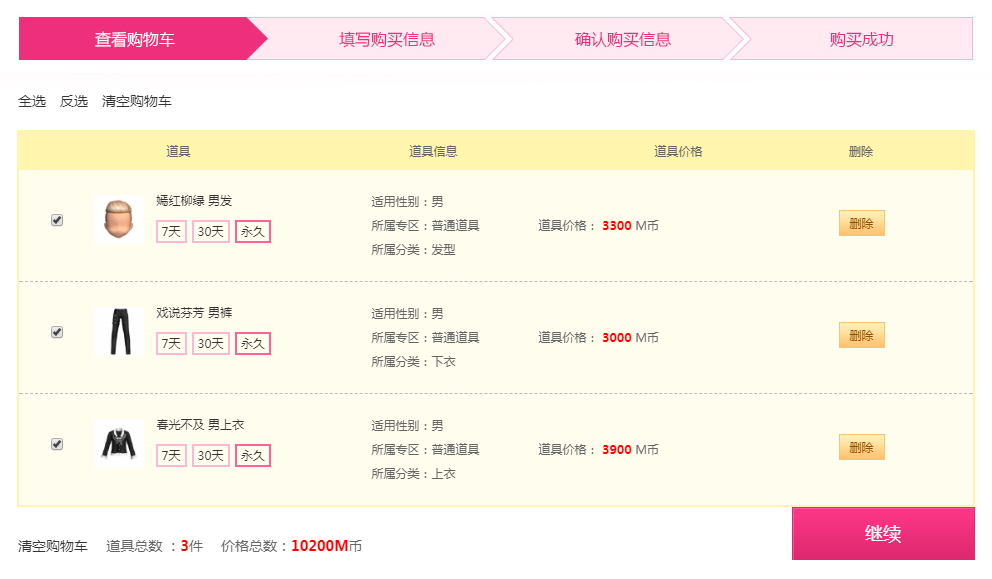Click the black pants item thumbnail
992x579 pixels.
click(x=119, y=332)
